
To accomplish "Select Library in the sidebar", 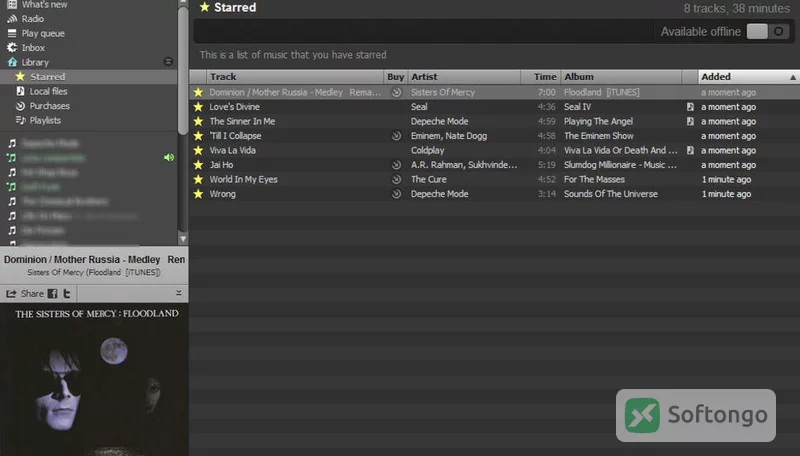I will [35, 62].
